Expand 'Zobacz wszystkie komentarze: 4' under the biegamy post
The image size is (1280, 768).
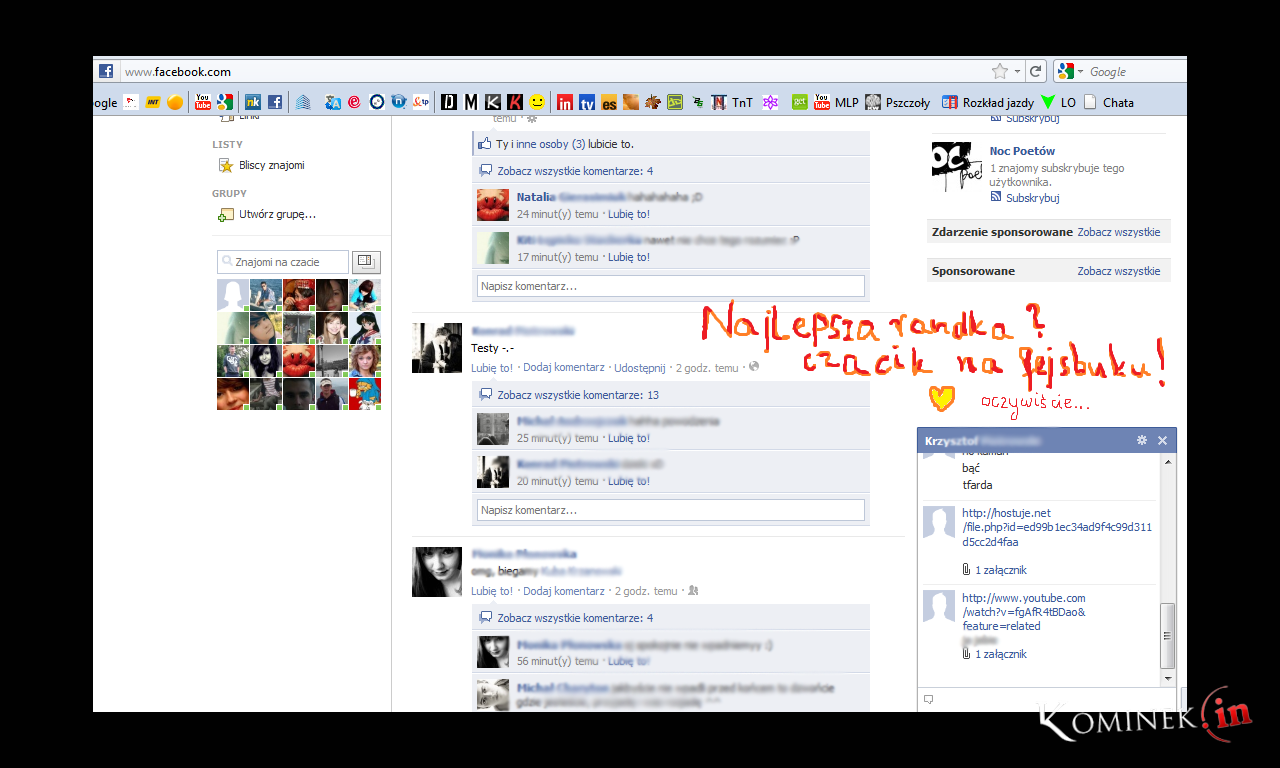click(x=575, y=618)
